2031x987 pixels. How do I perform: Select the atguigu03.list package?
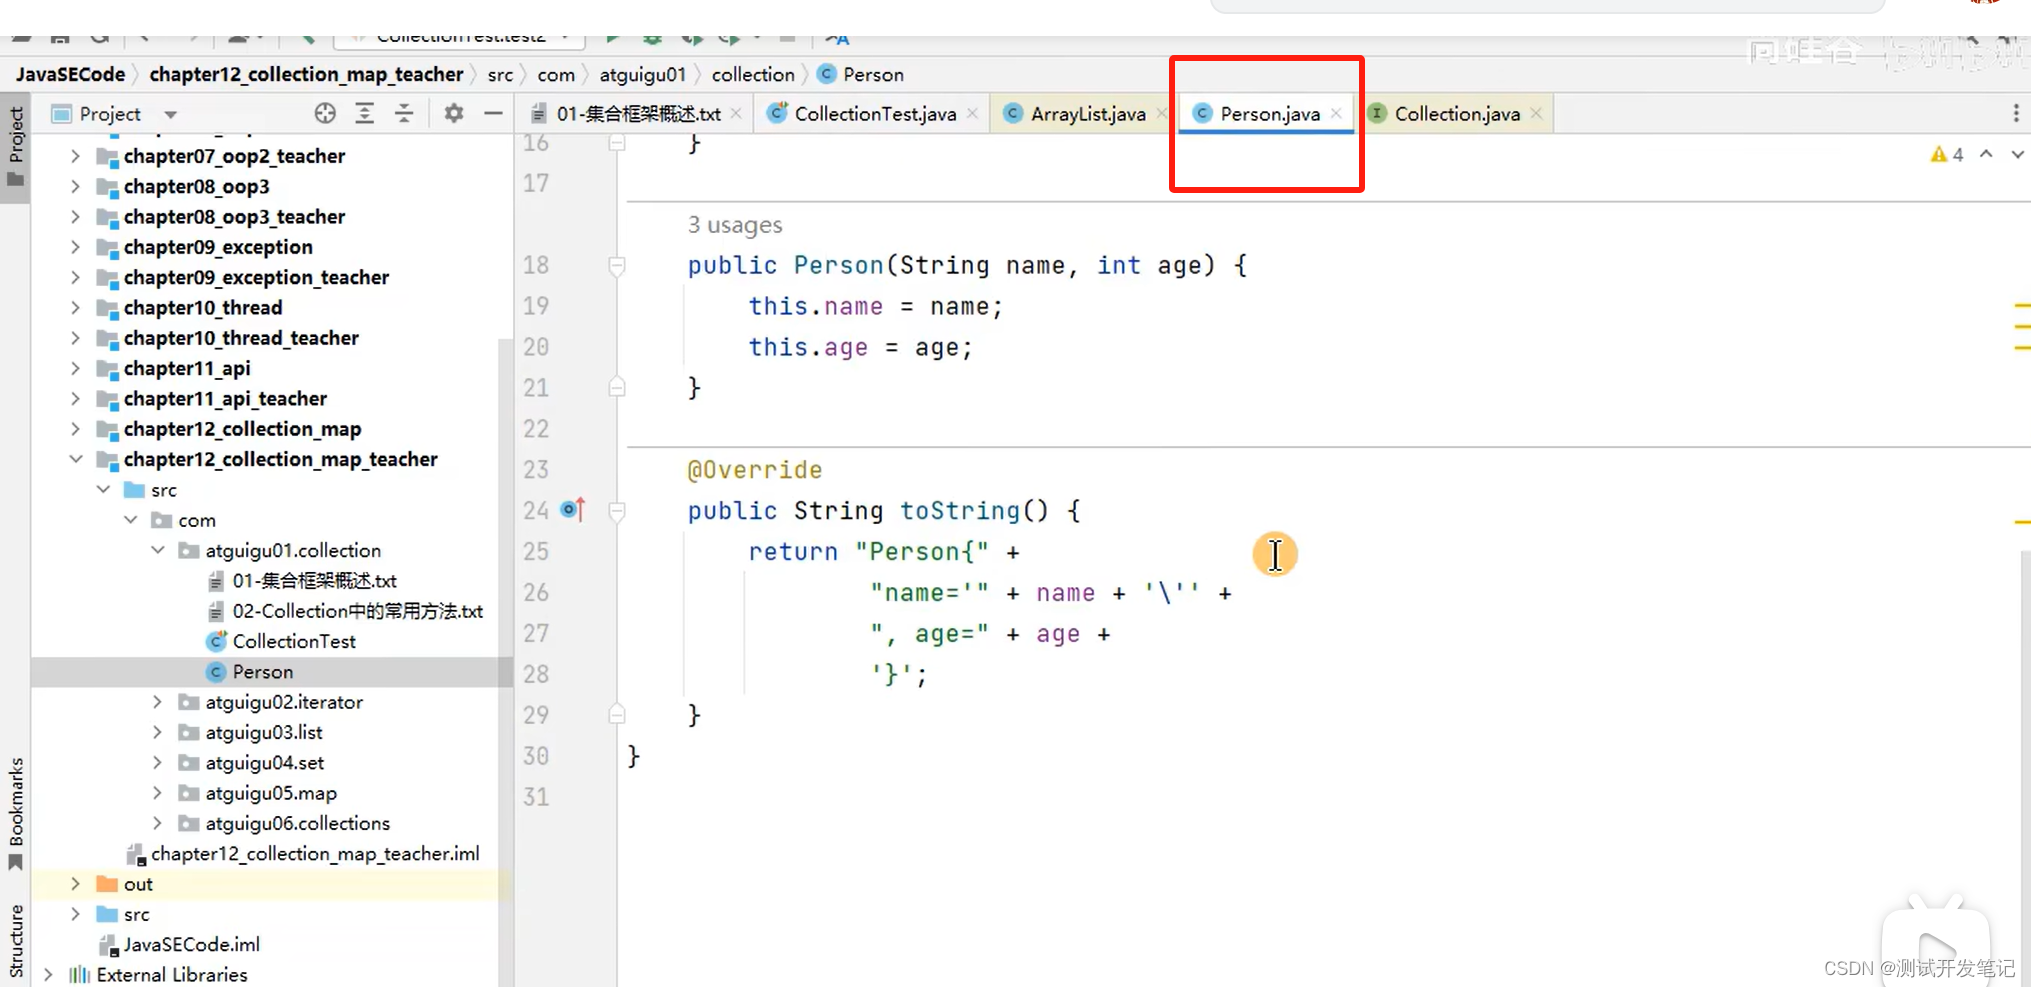click(264, 732)
